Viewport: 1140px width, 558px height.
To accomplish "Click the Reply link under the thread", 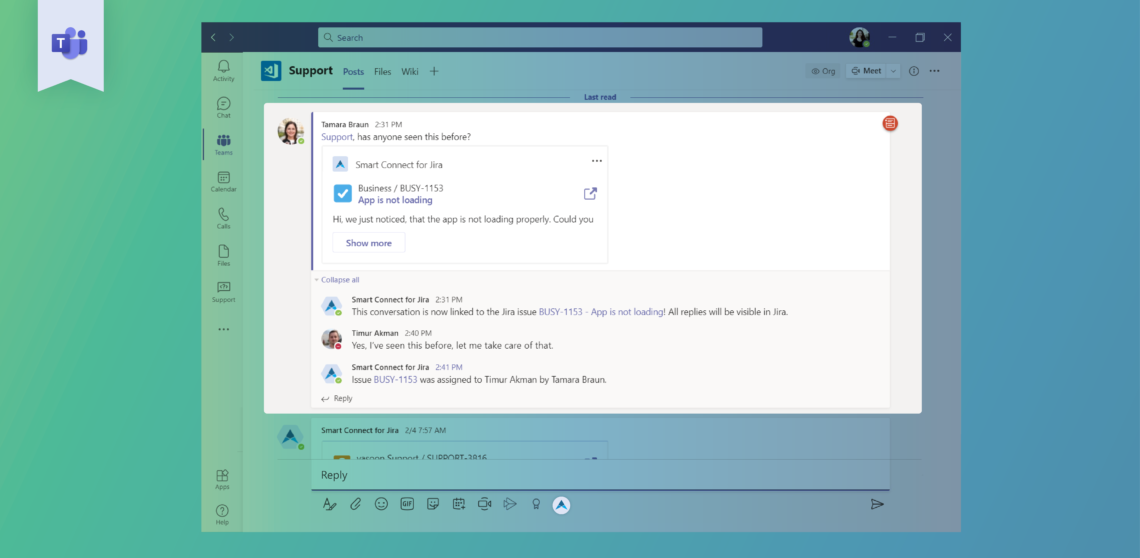I will point(342,398).
